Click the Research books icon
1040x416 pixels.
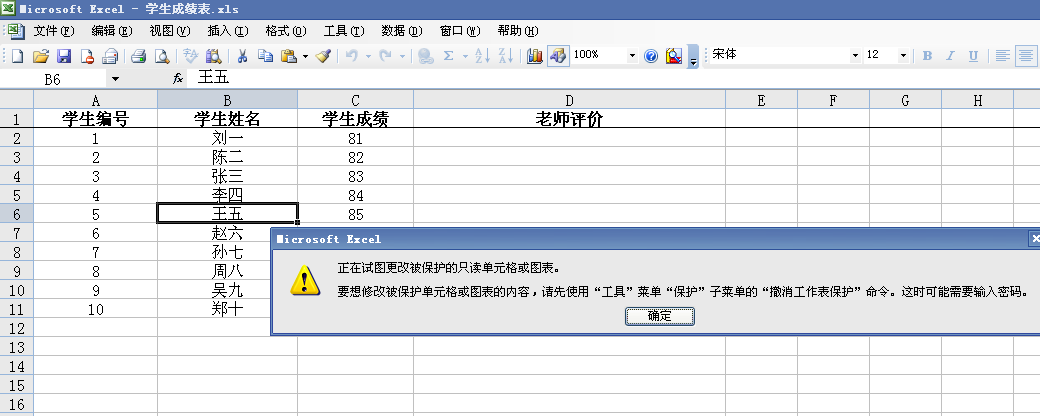(x=213, y=56)
